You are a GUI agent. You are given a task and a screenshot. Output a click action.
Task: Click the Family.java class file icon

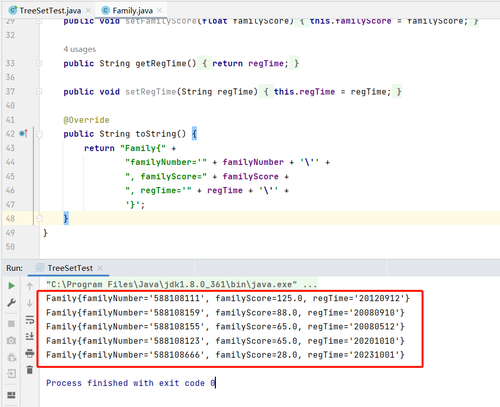coord(106,11)
